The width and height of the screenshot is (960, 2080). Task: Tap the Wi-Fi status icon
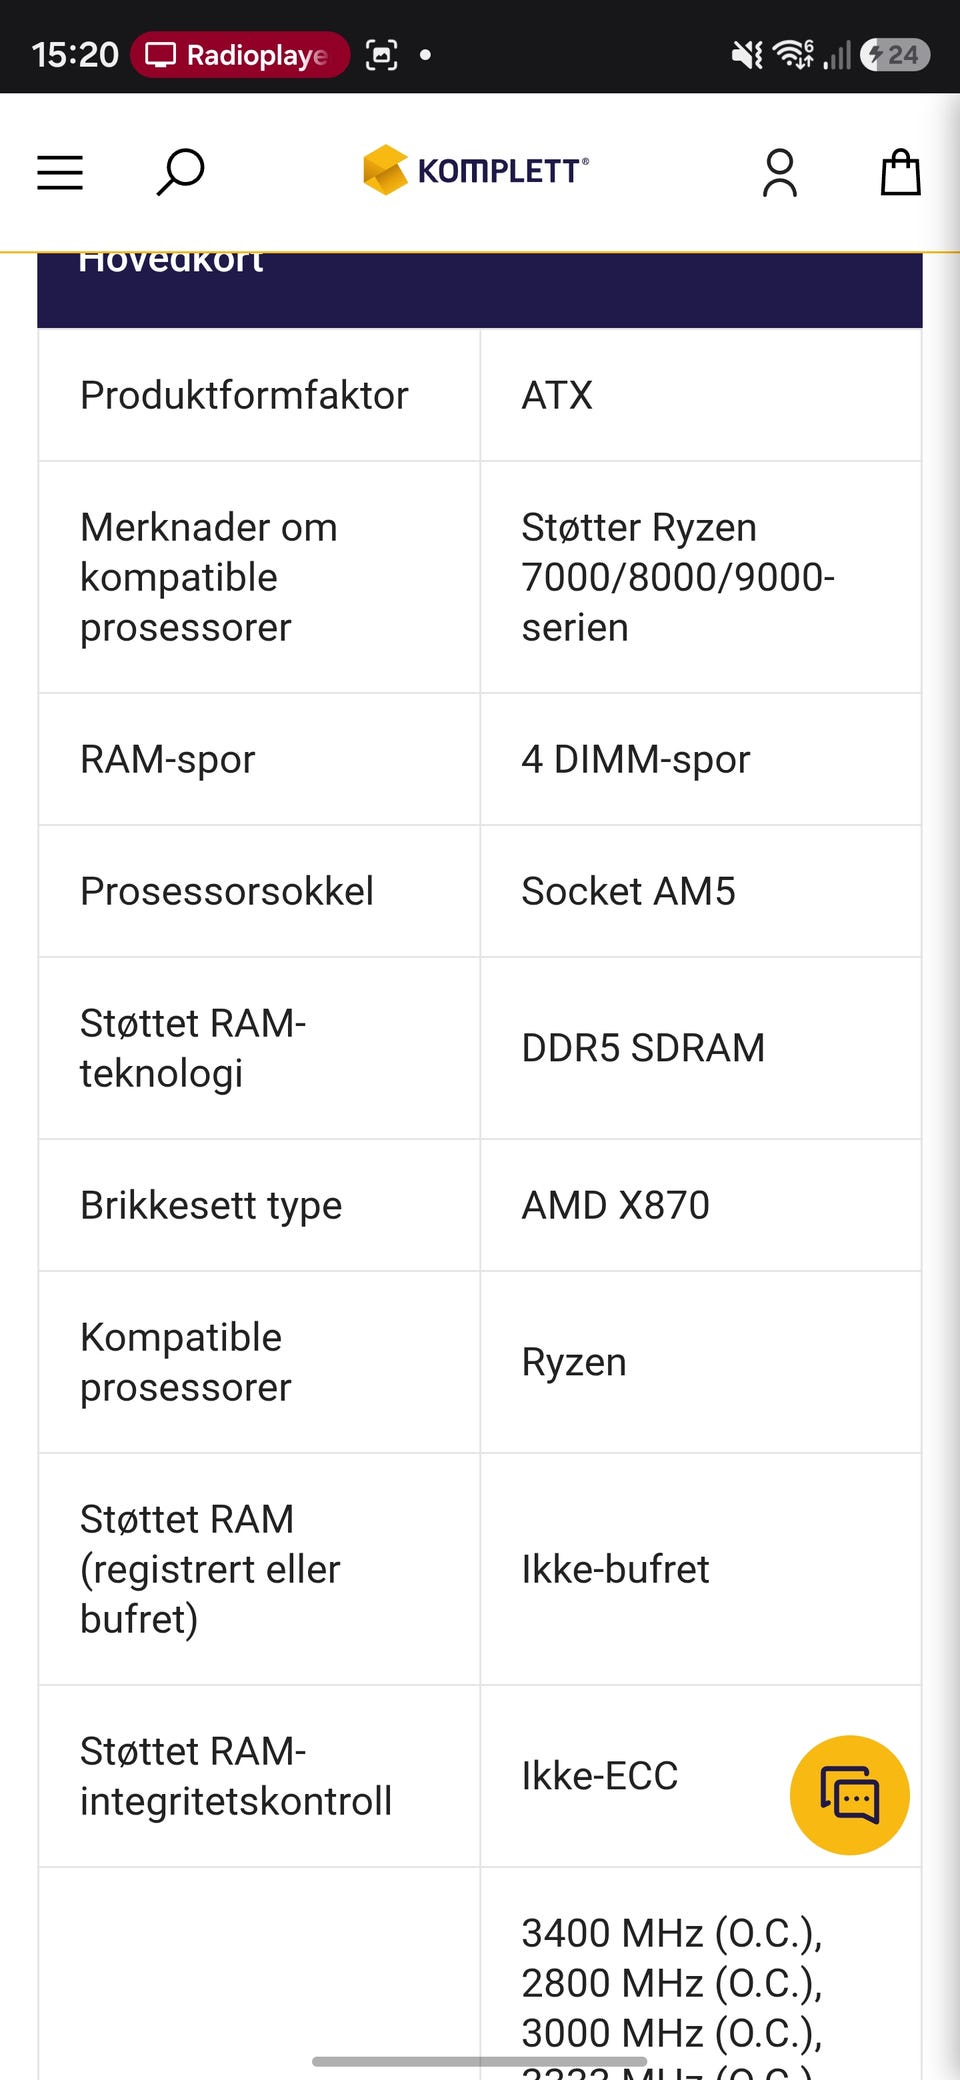point(795,54)
